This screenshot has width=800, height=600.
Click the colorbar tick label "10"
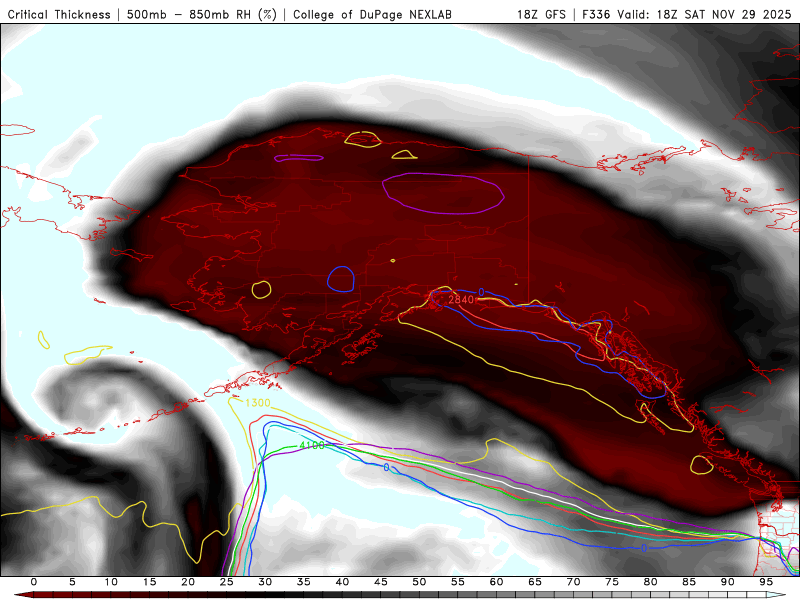[111, 582]
